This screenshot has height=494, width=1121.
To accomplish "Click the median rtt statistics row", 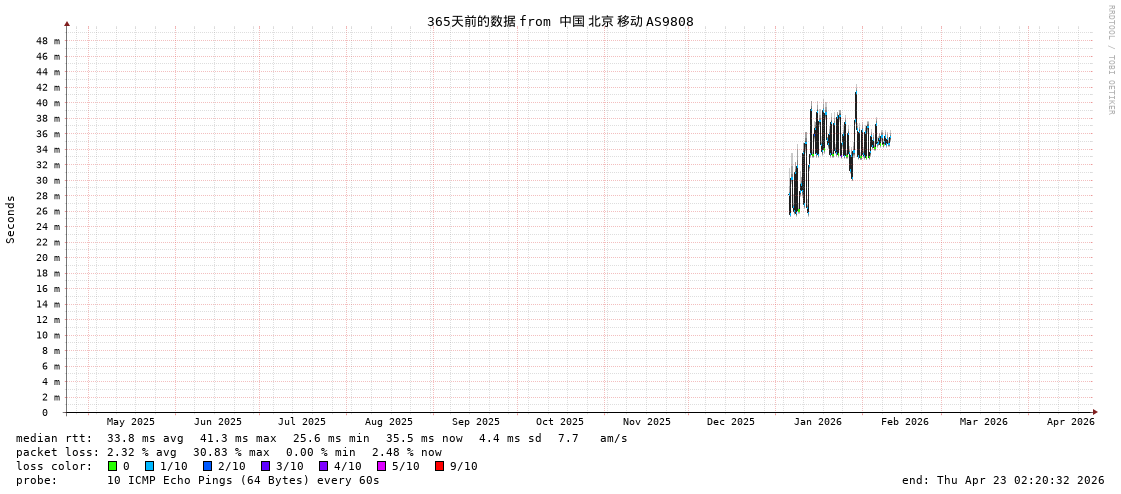I will [x=321, y=438].
